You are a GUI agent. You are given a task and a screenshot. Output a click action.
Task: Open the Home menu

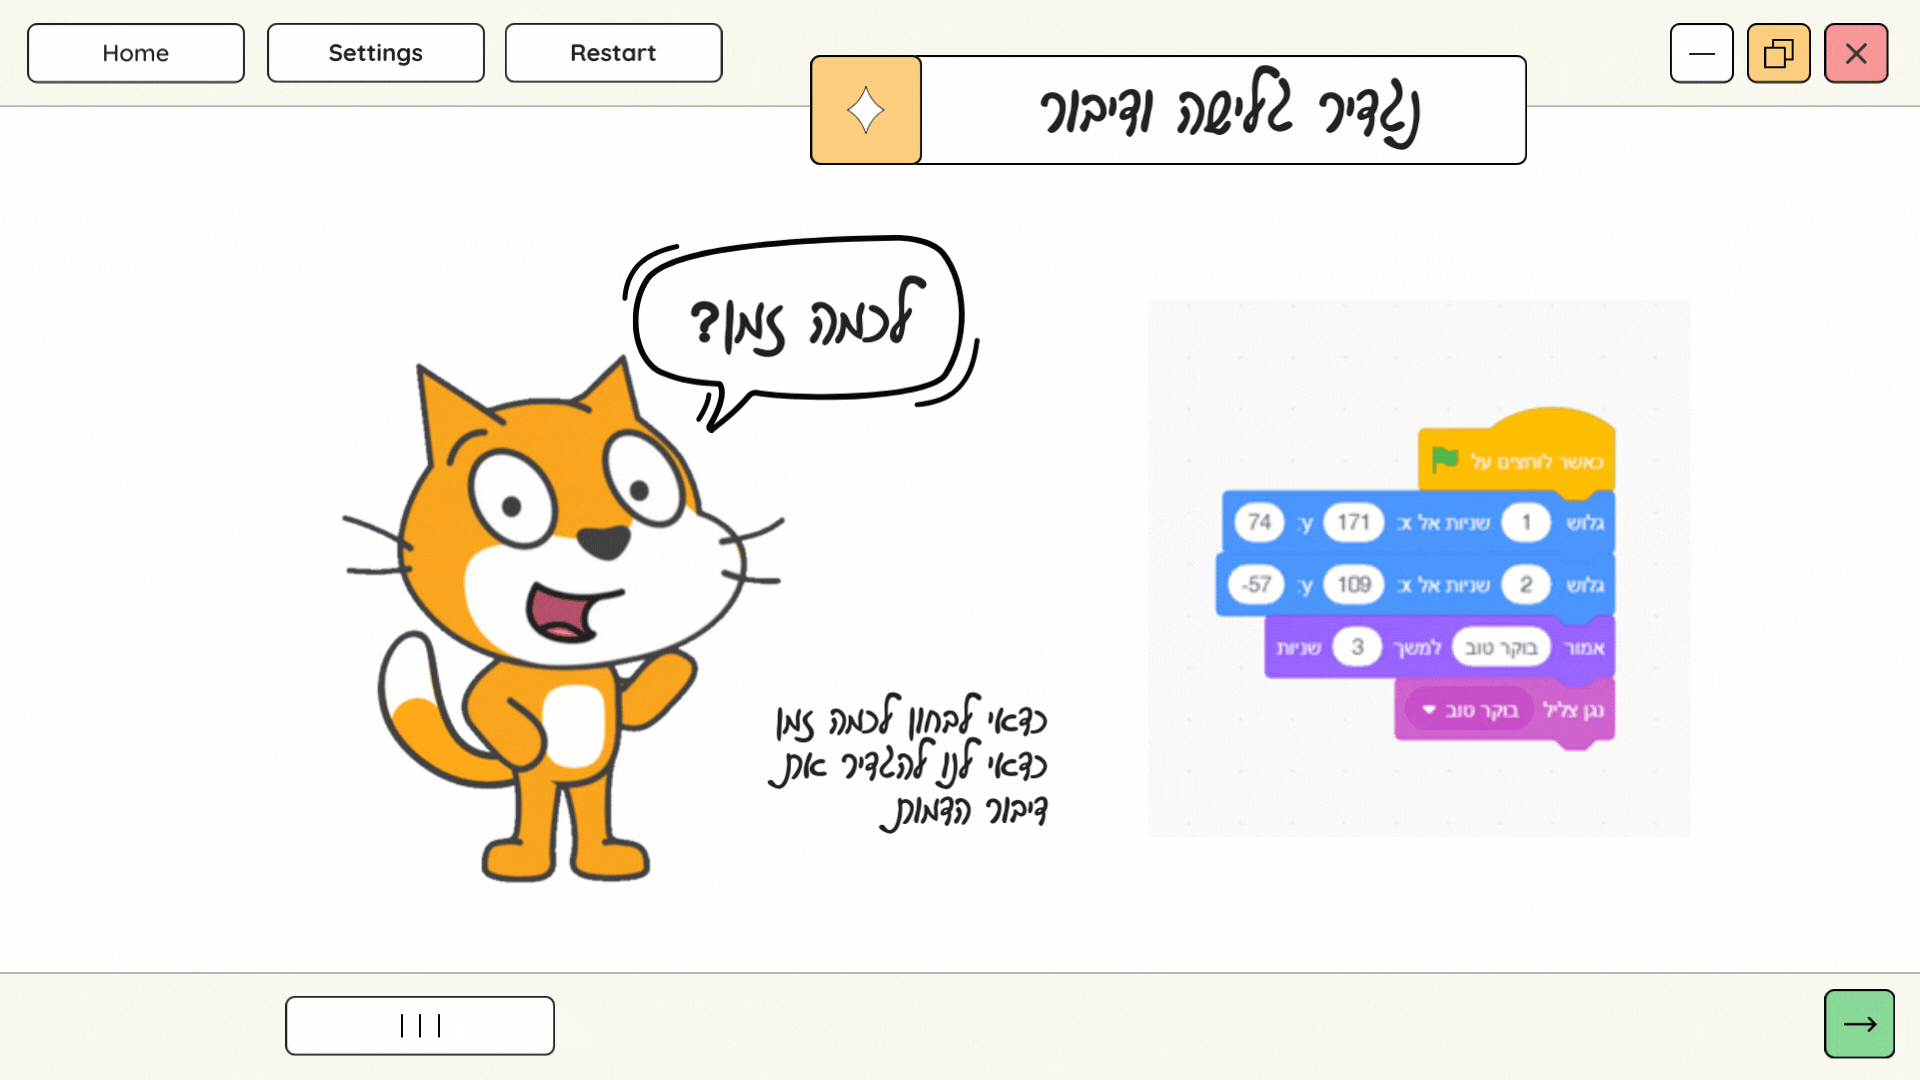click(135, 53)
